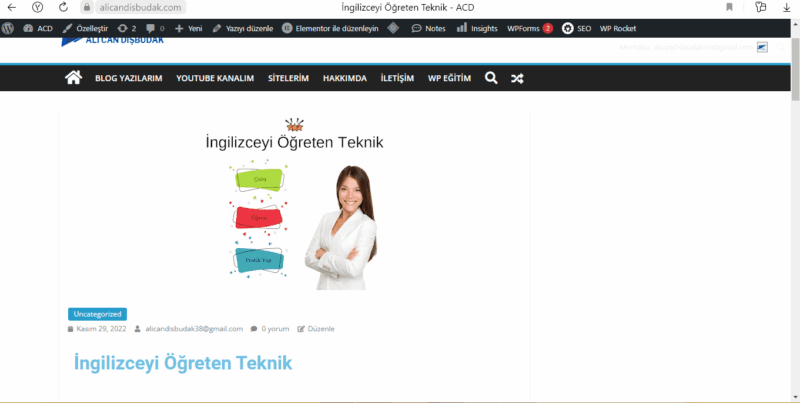Click the browser back arrow
The image size is (800, 403).
click(x=11, y=7)
